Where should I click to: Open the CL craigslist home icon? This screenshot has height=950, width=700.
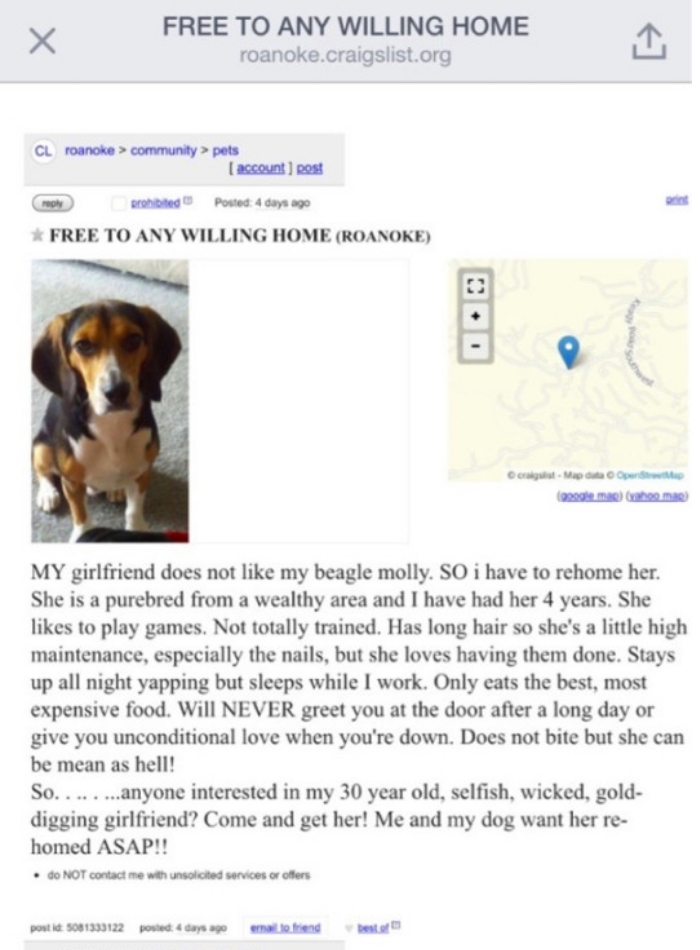(43, 150)
